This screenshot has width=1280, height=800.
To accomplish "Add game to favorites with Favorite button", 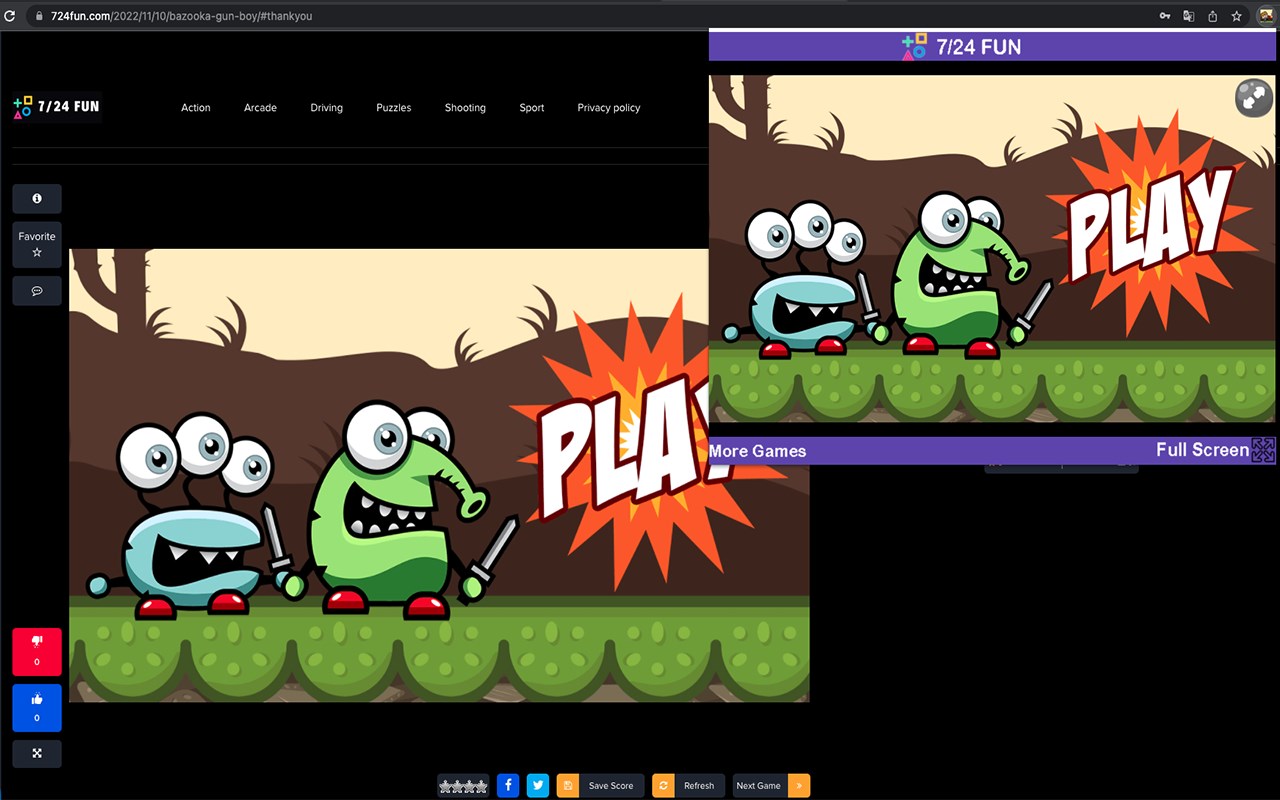I will (37, 245).
